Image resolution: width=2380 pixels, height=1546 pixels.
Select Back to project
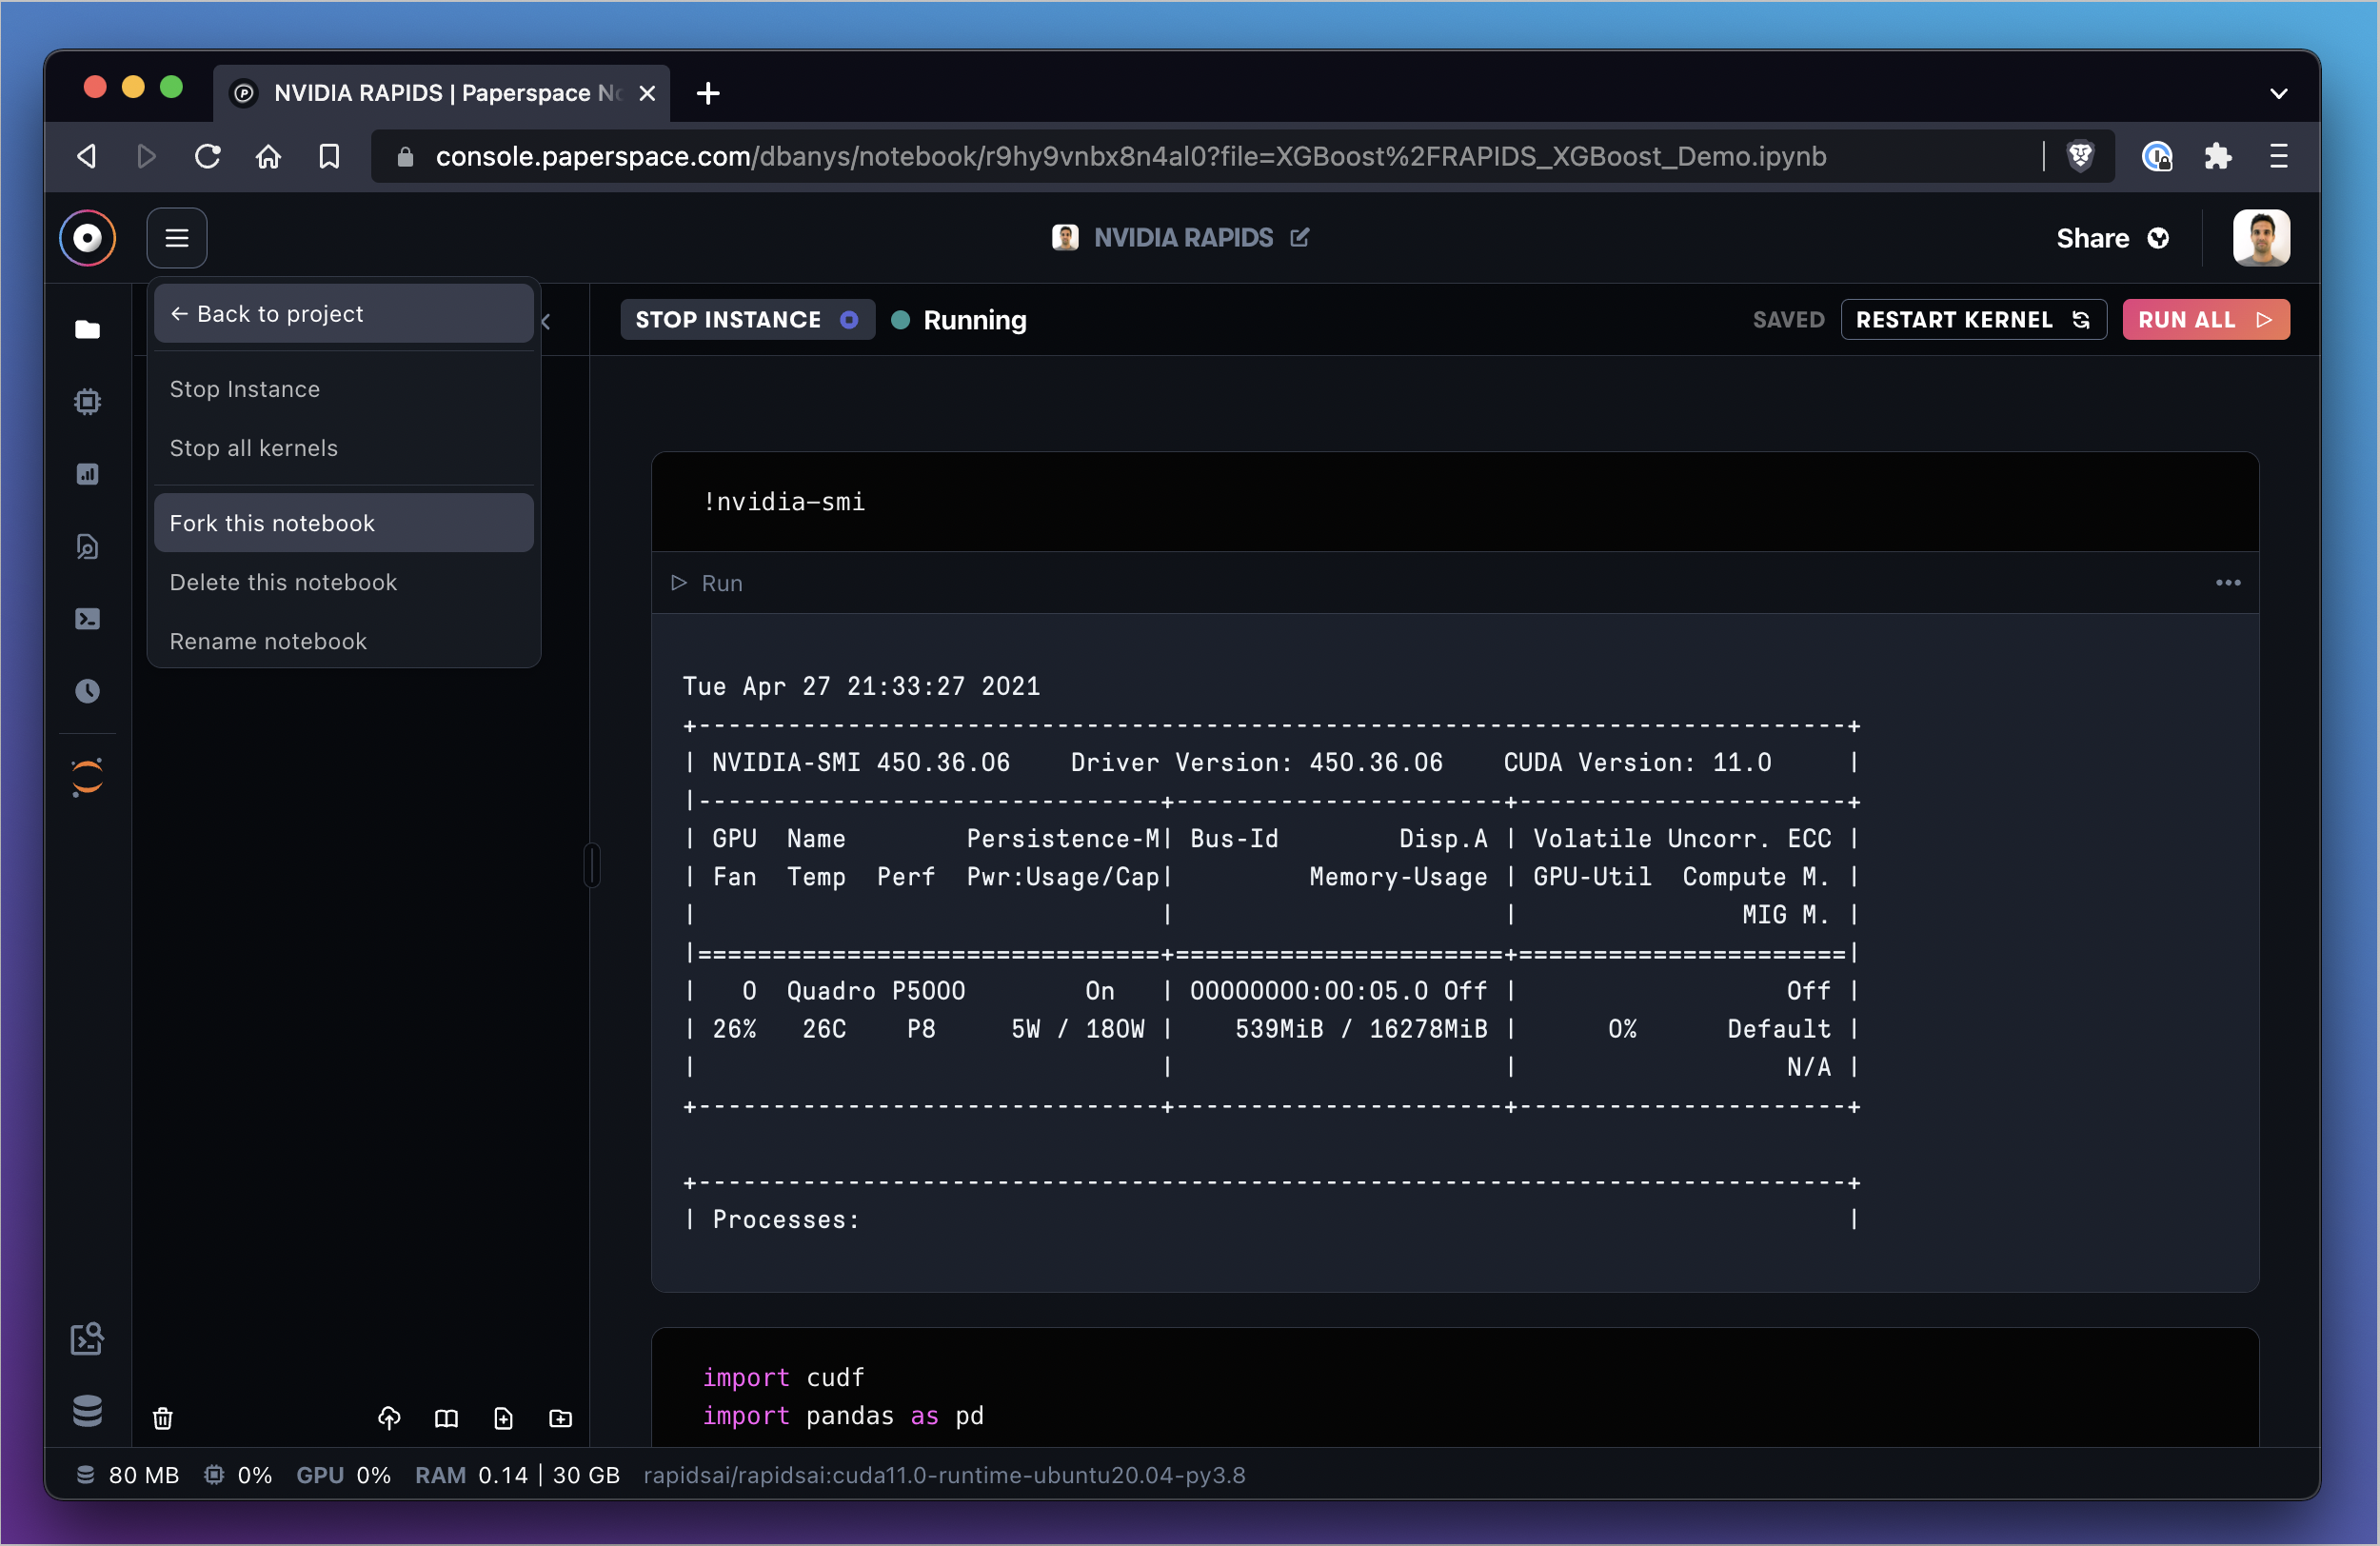[344, 314]
